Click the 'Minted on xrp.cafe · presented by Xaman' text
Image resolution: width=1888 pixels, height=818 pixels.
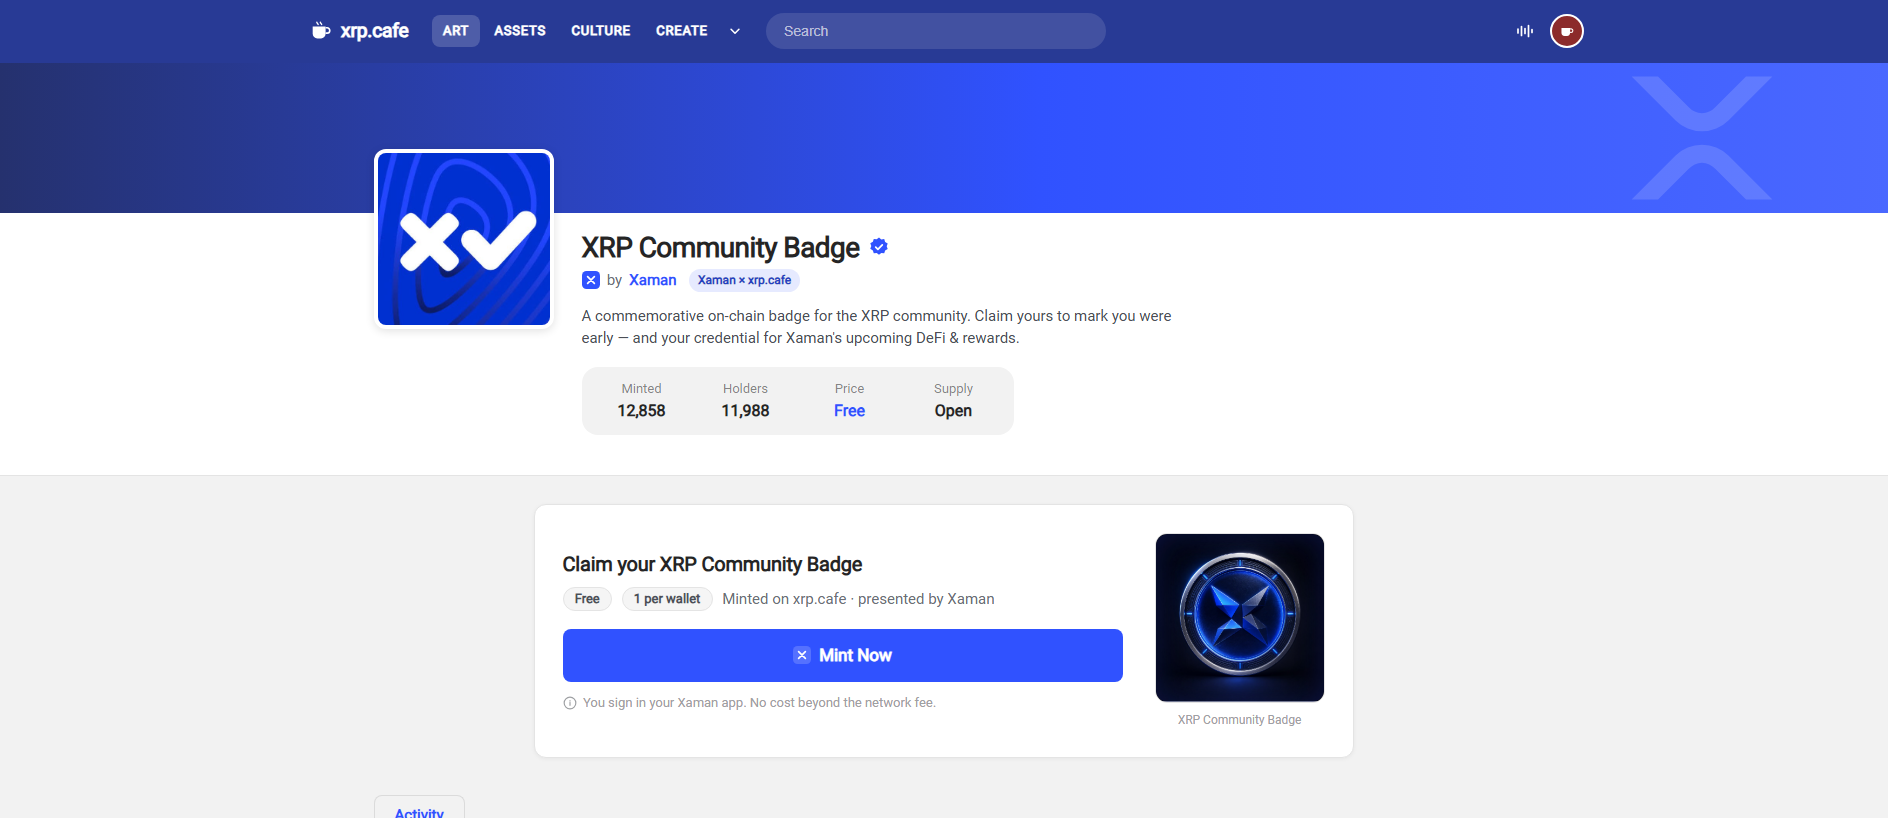(x=858, y=599)
